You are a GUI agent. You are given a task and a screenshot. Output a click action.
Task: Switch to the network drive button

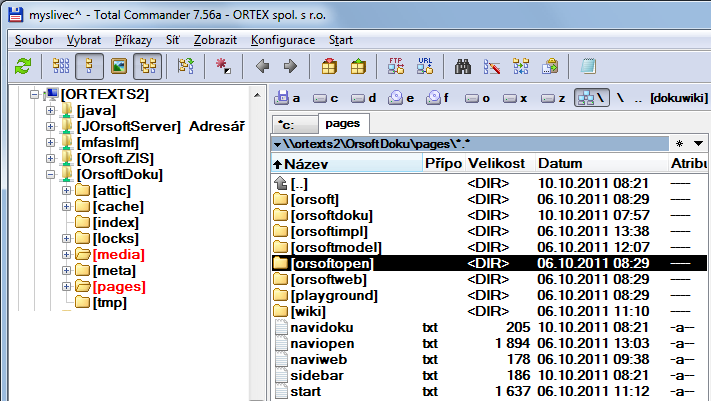(590, 98)
